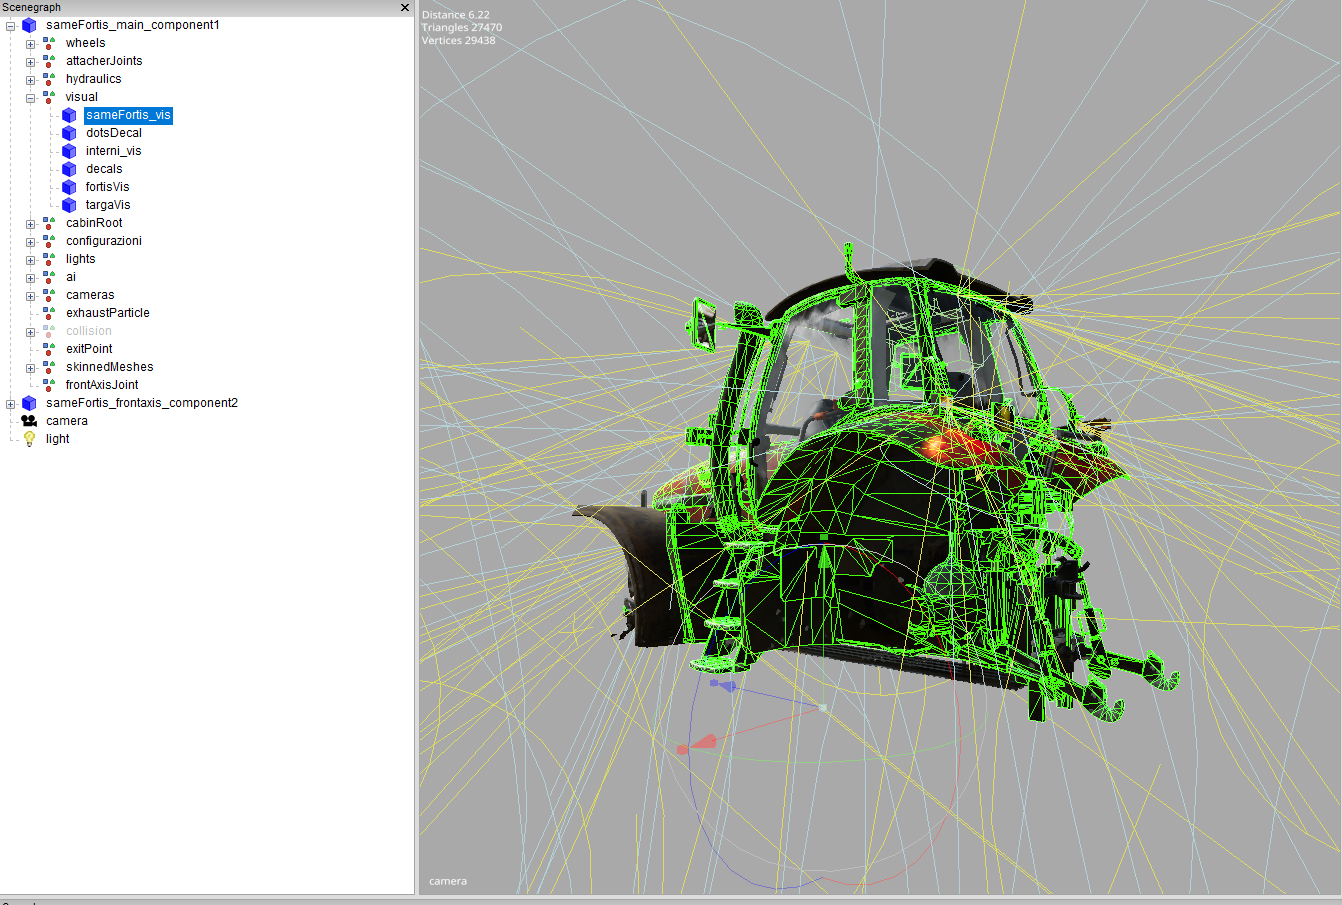Expand the hydraulics group

pyautogui.click(x=30, y=80)
